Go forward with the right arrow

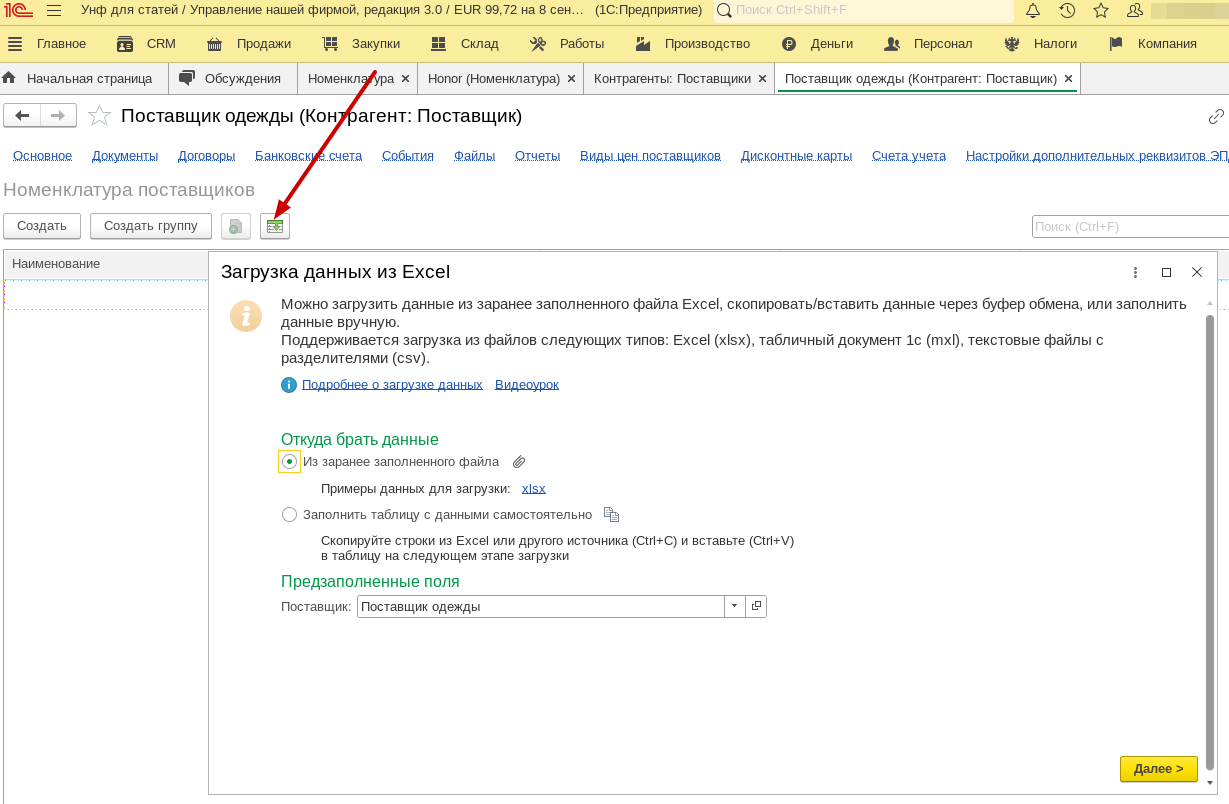tap(58, 115)
